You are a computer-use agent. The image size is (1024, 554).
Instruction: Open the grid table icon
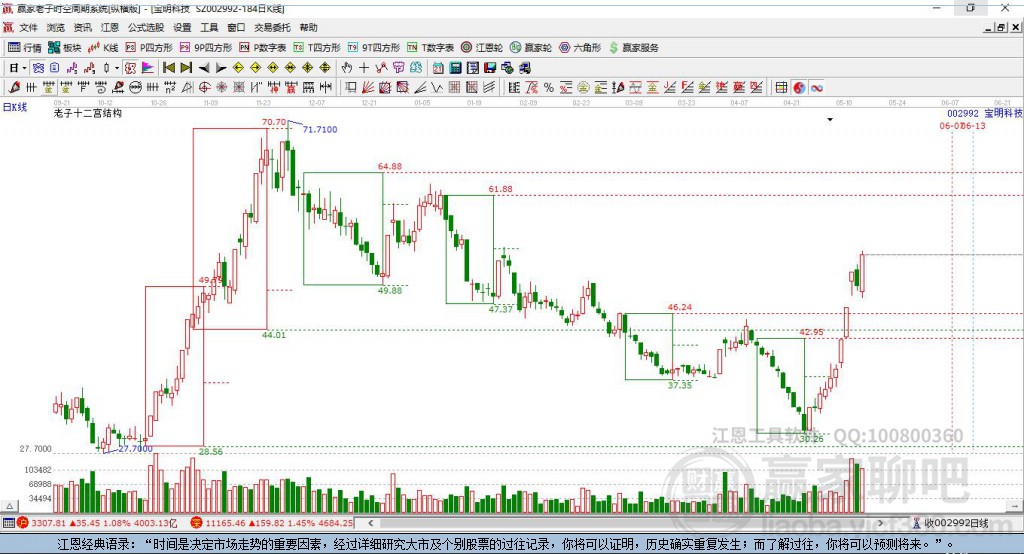click(x=781, y=88)
